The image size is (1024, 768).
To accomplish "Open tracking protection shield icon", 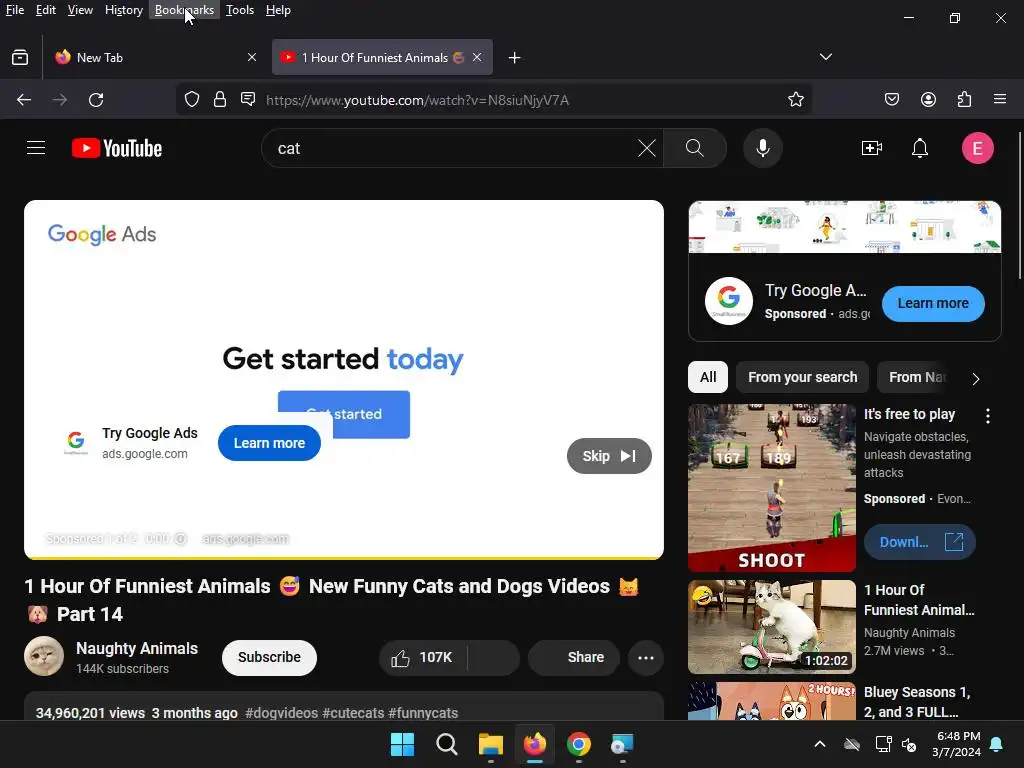I will click(191, 99).
